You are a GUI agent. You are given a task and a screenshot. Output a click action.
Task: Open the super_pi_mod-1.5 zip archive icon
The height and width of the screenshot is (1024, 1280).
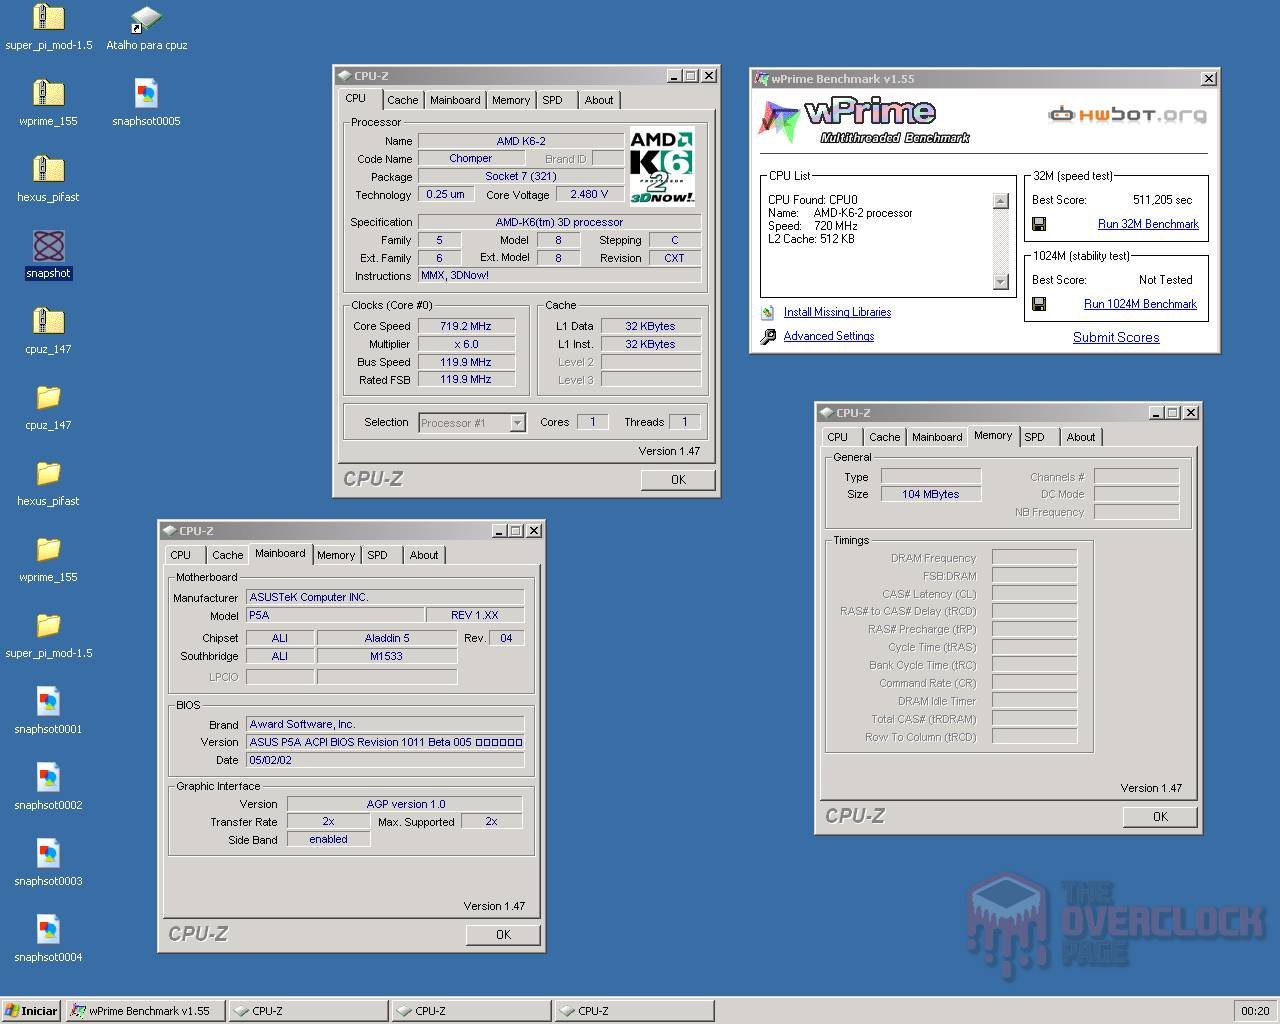click(48, 18)
